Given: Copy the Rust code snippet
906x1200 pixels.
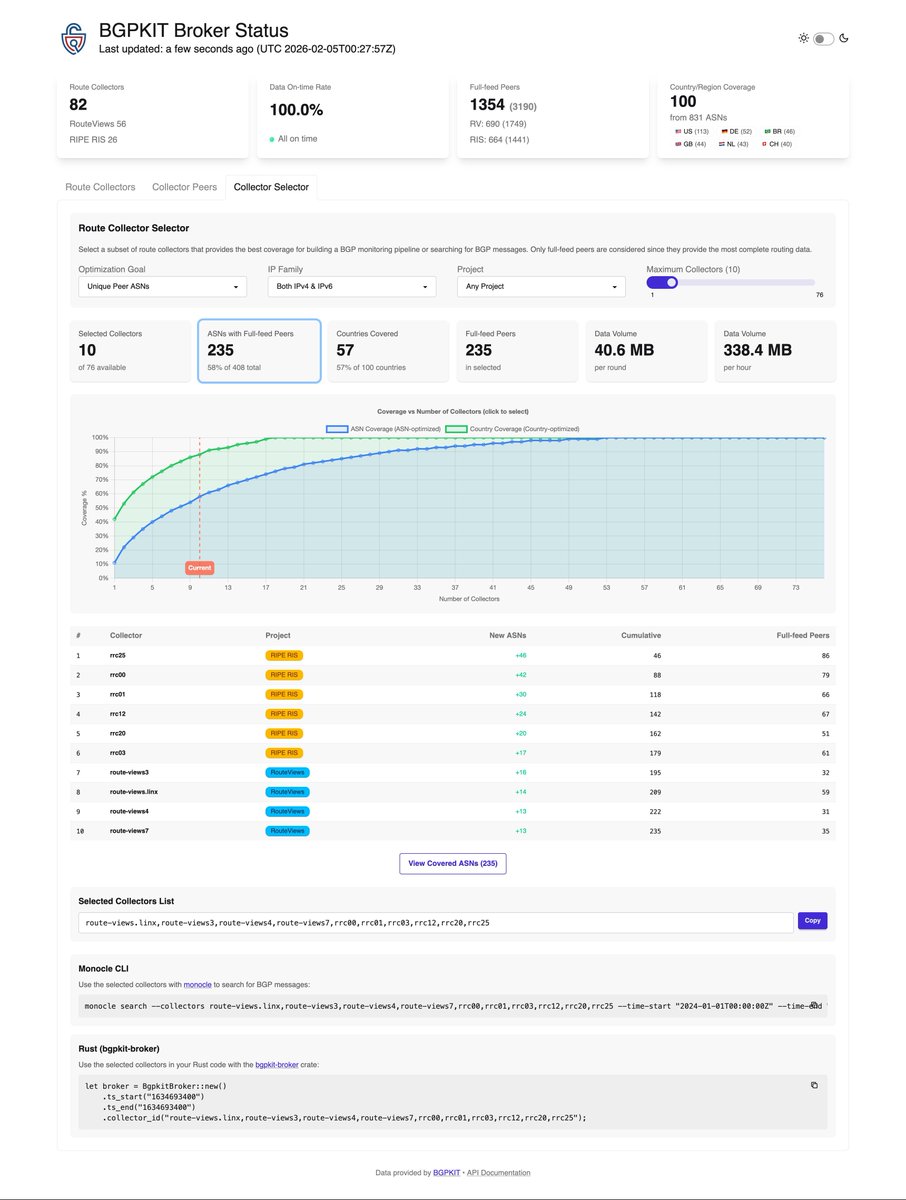Looking at the screenshot, I should click(814, 1085).
